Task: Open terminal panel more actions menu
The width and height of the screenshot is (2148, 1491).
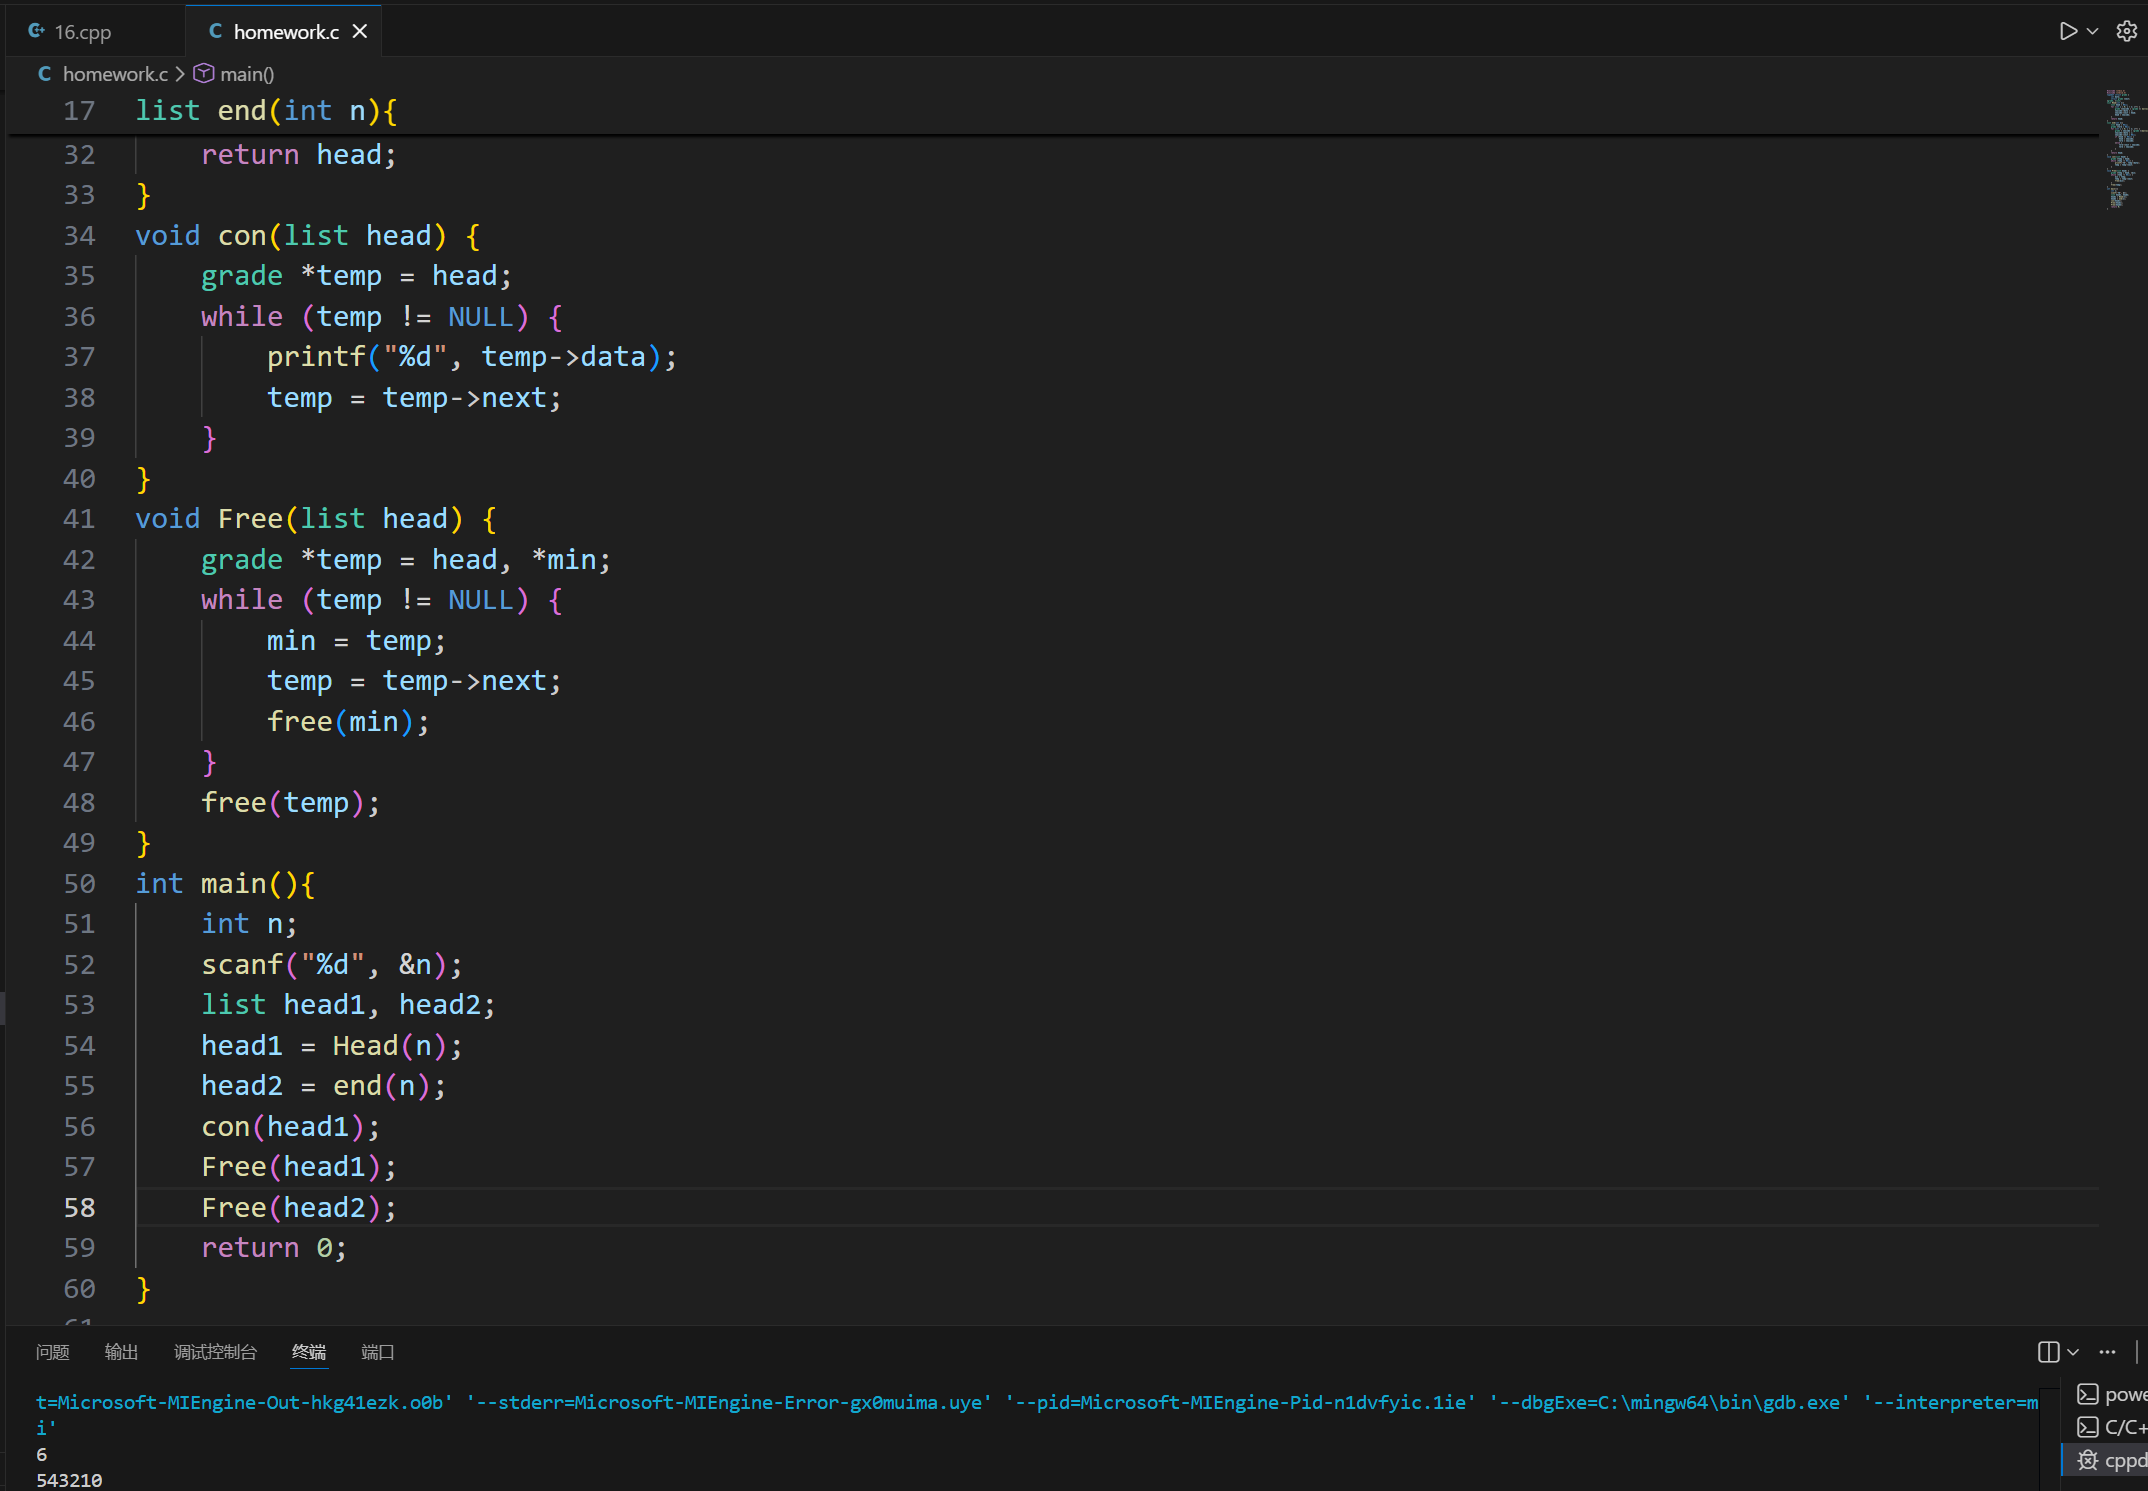Action: click(x=2107, y=1352)
